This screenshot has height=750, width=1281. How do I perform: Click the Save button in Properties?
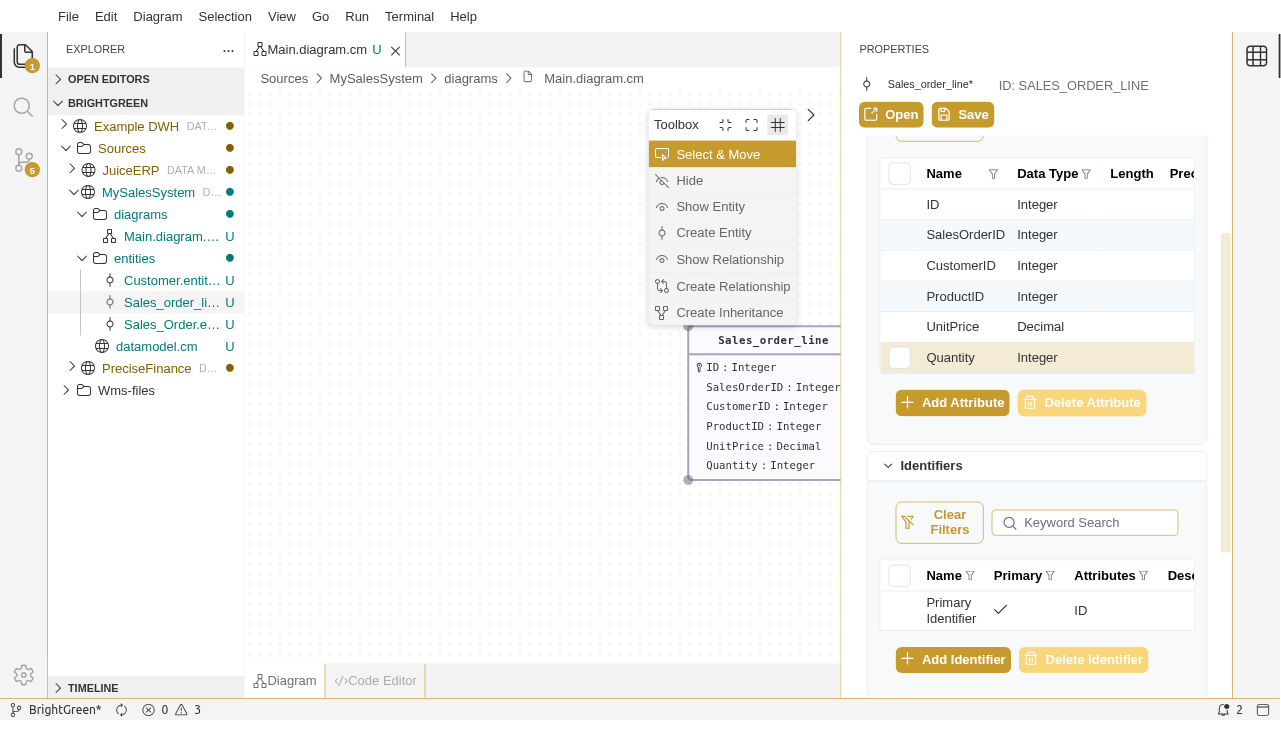point(962,115)
